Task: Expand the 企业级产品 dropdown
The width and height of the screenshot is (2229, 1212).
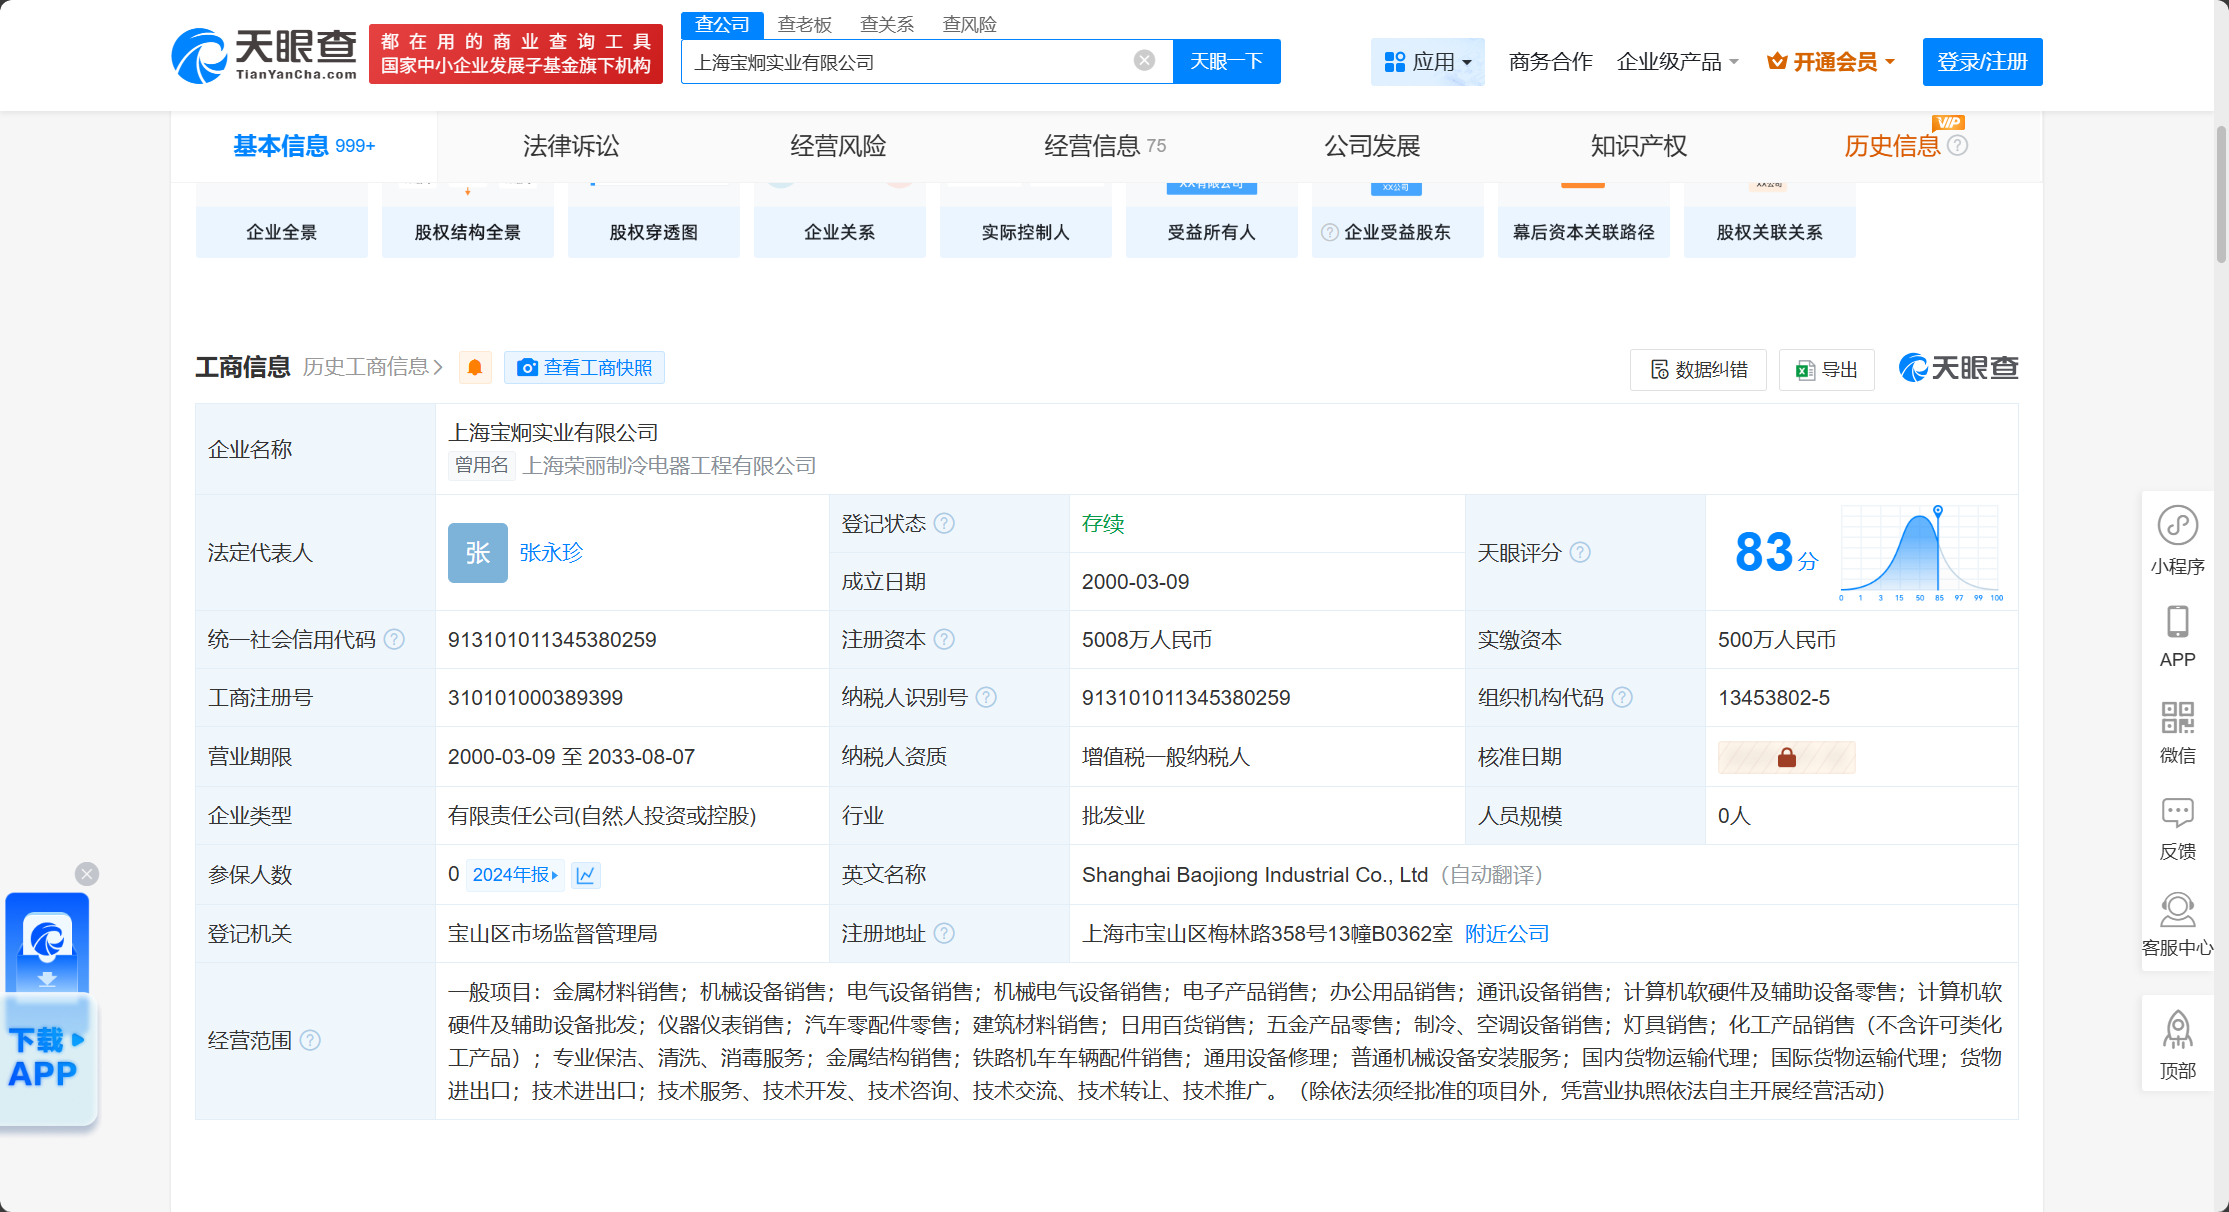Action: [x=1677, y=62]
